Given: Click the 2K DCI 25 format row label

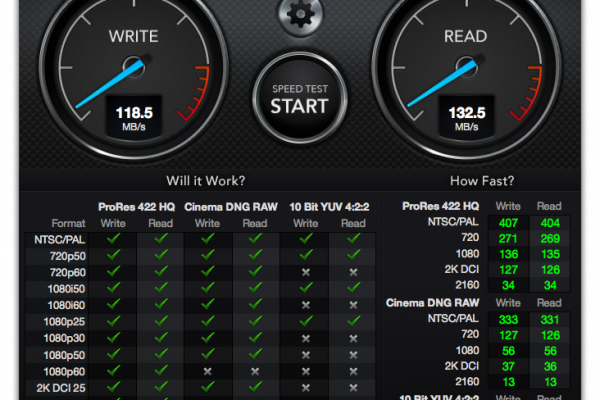Looking at the screenshot, I should [x=64, y=386].
